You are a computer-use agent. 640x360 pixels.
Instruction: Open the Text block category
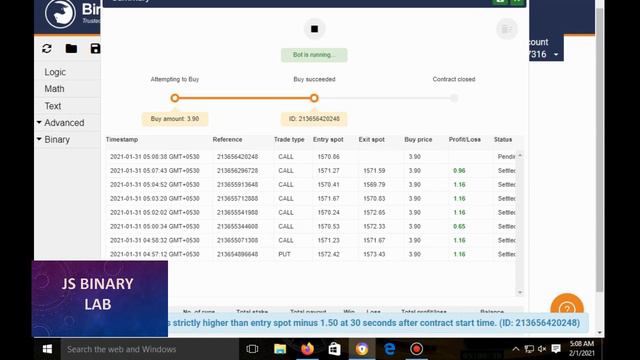[x=53, y=106]
